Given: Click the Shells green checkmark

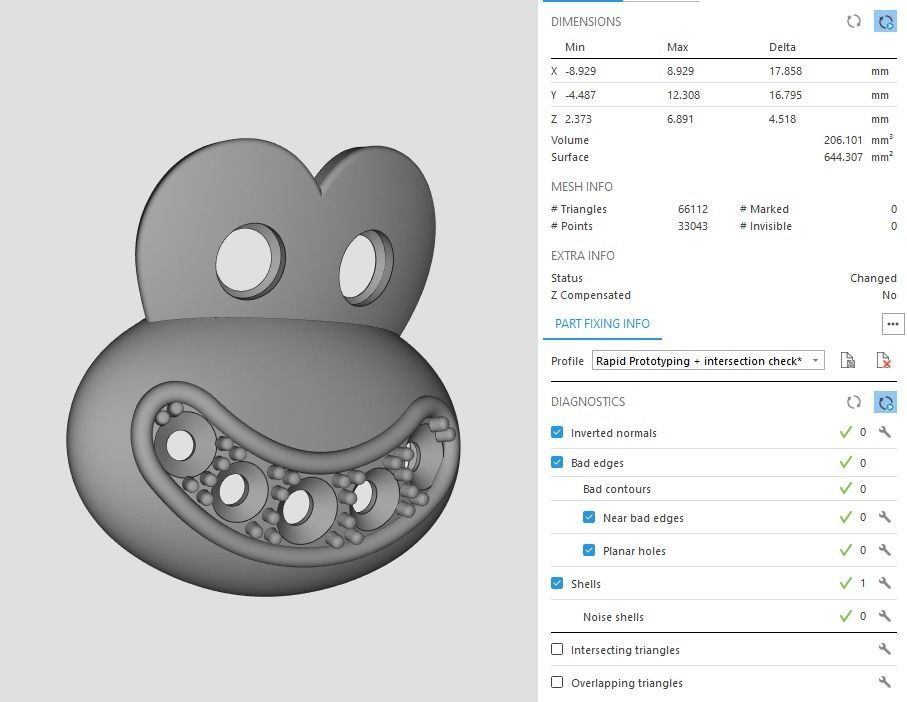Looking at the screenshot, I should [846, 583].
